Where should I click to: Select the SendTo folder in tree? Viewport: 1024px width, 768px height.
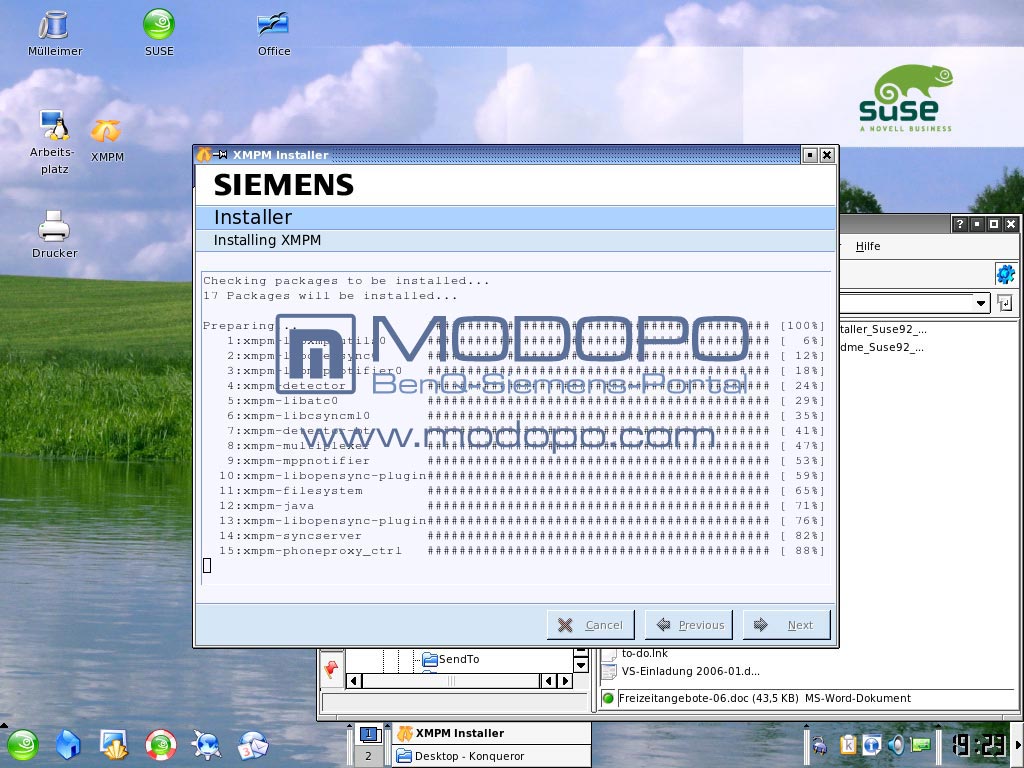point(458,659)
